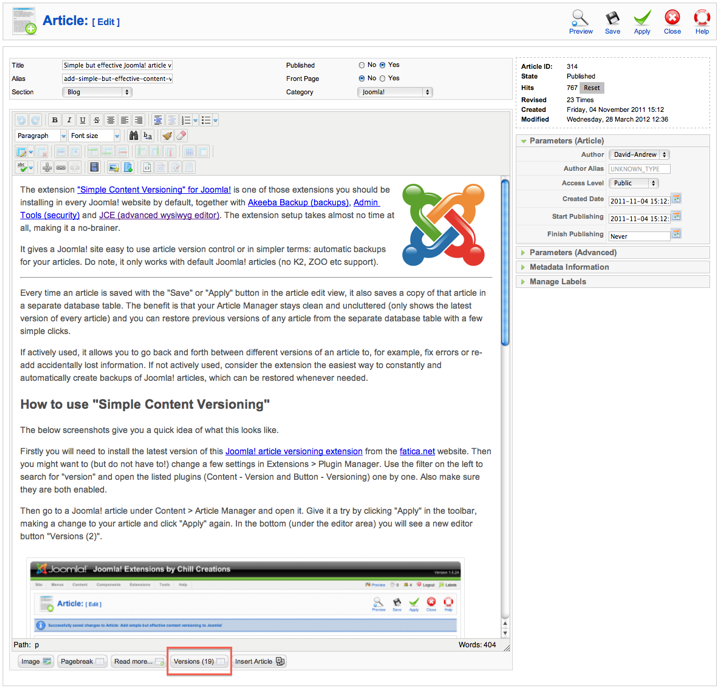The height and width of the screenshot is (690, 720).
Task: Open the spellchecker language arrow
Action: click(x=31, y=167)
